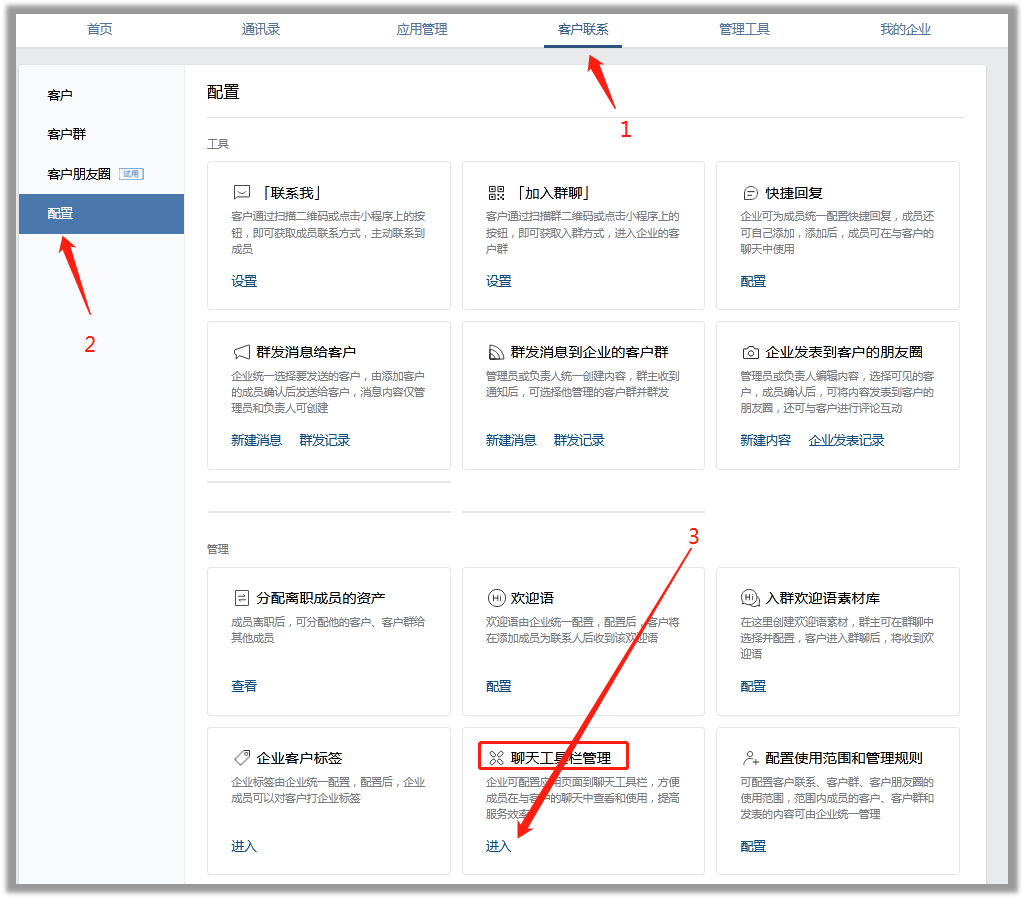Click the 工具 section label
This screenshot has height=899, width=1024.
218,144
